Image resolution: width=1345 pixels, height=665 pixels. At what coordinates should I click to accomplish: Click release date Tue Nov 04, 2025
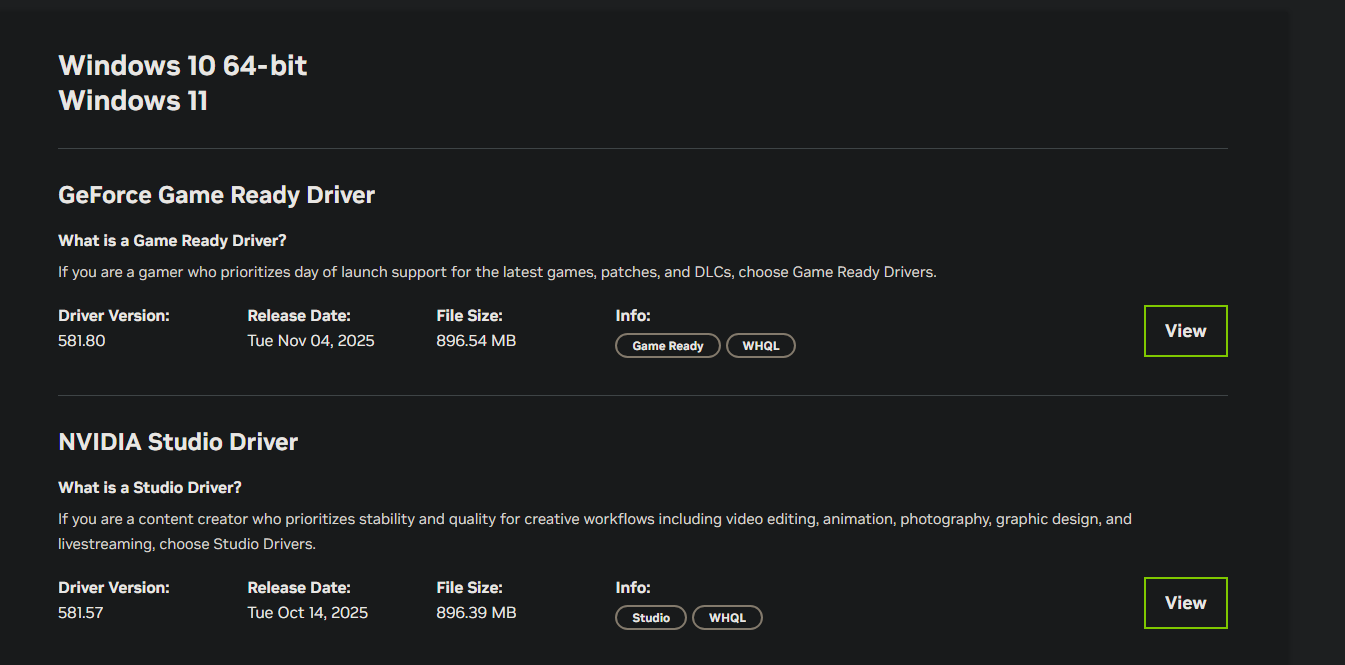click(x=311, y=341)
